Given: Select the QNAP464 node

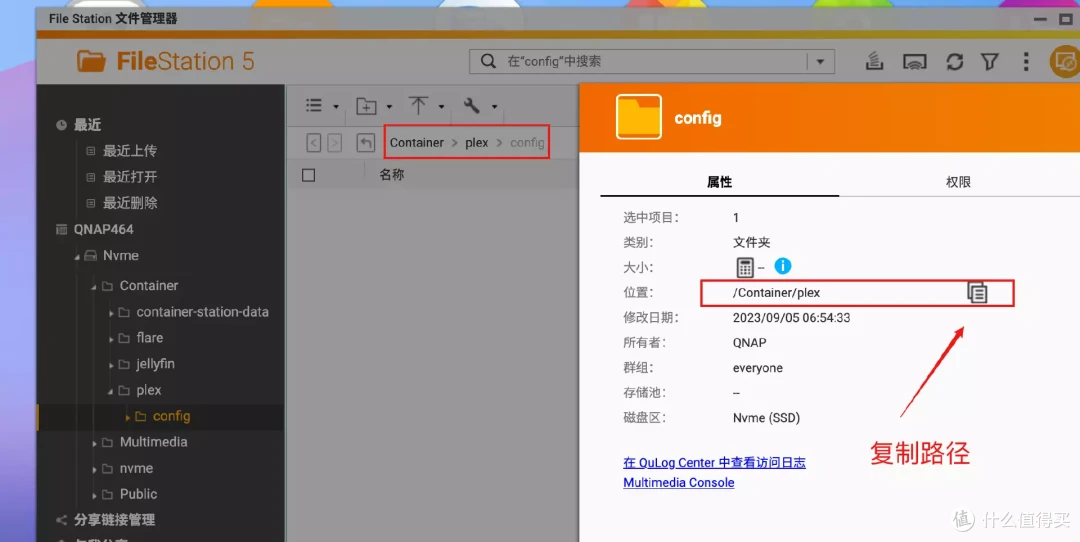Looking at the screenshot, I should [103, 229].
